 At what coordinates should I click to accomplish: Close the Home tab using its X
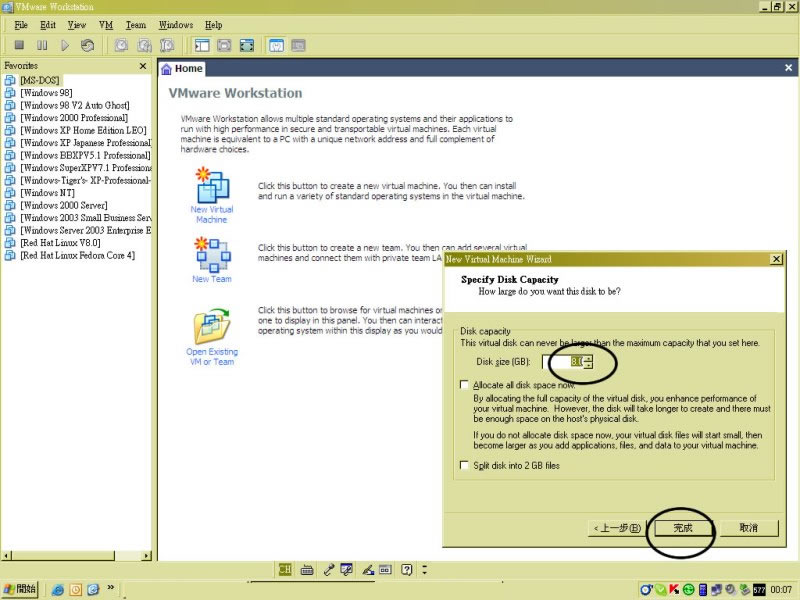[788, 68]
